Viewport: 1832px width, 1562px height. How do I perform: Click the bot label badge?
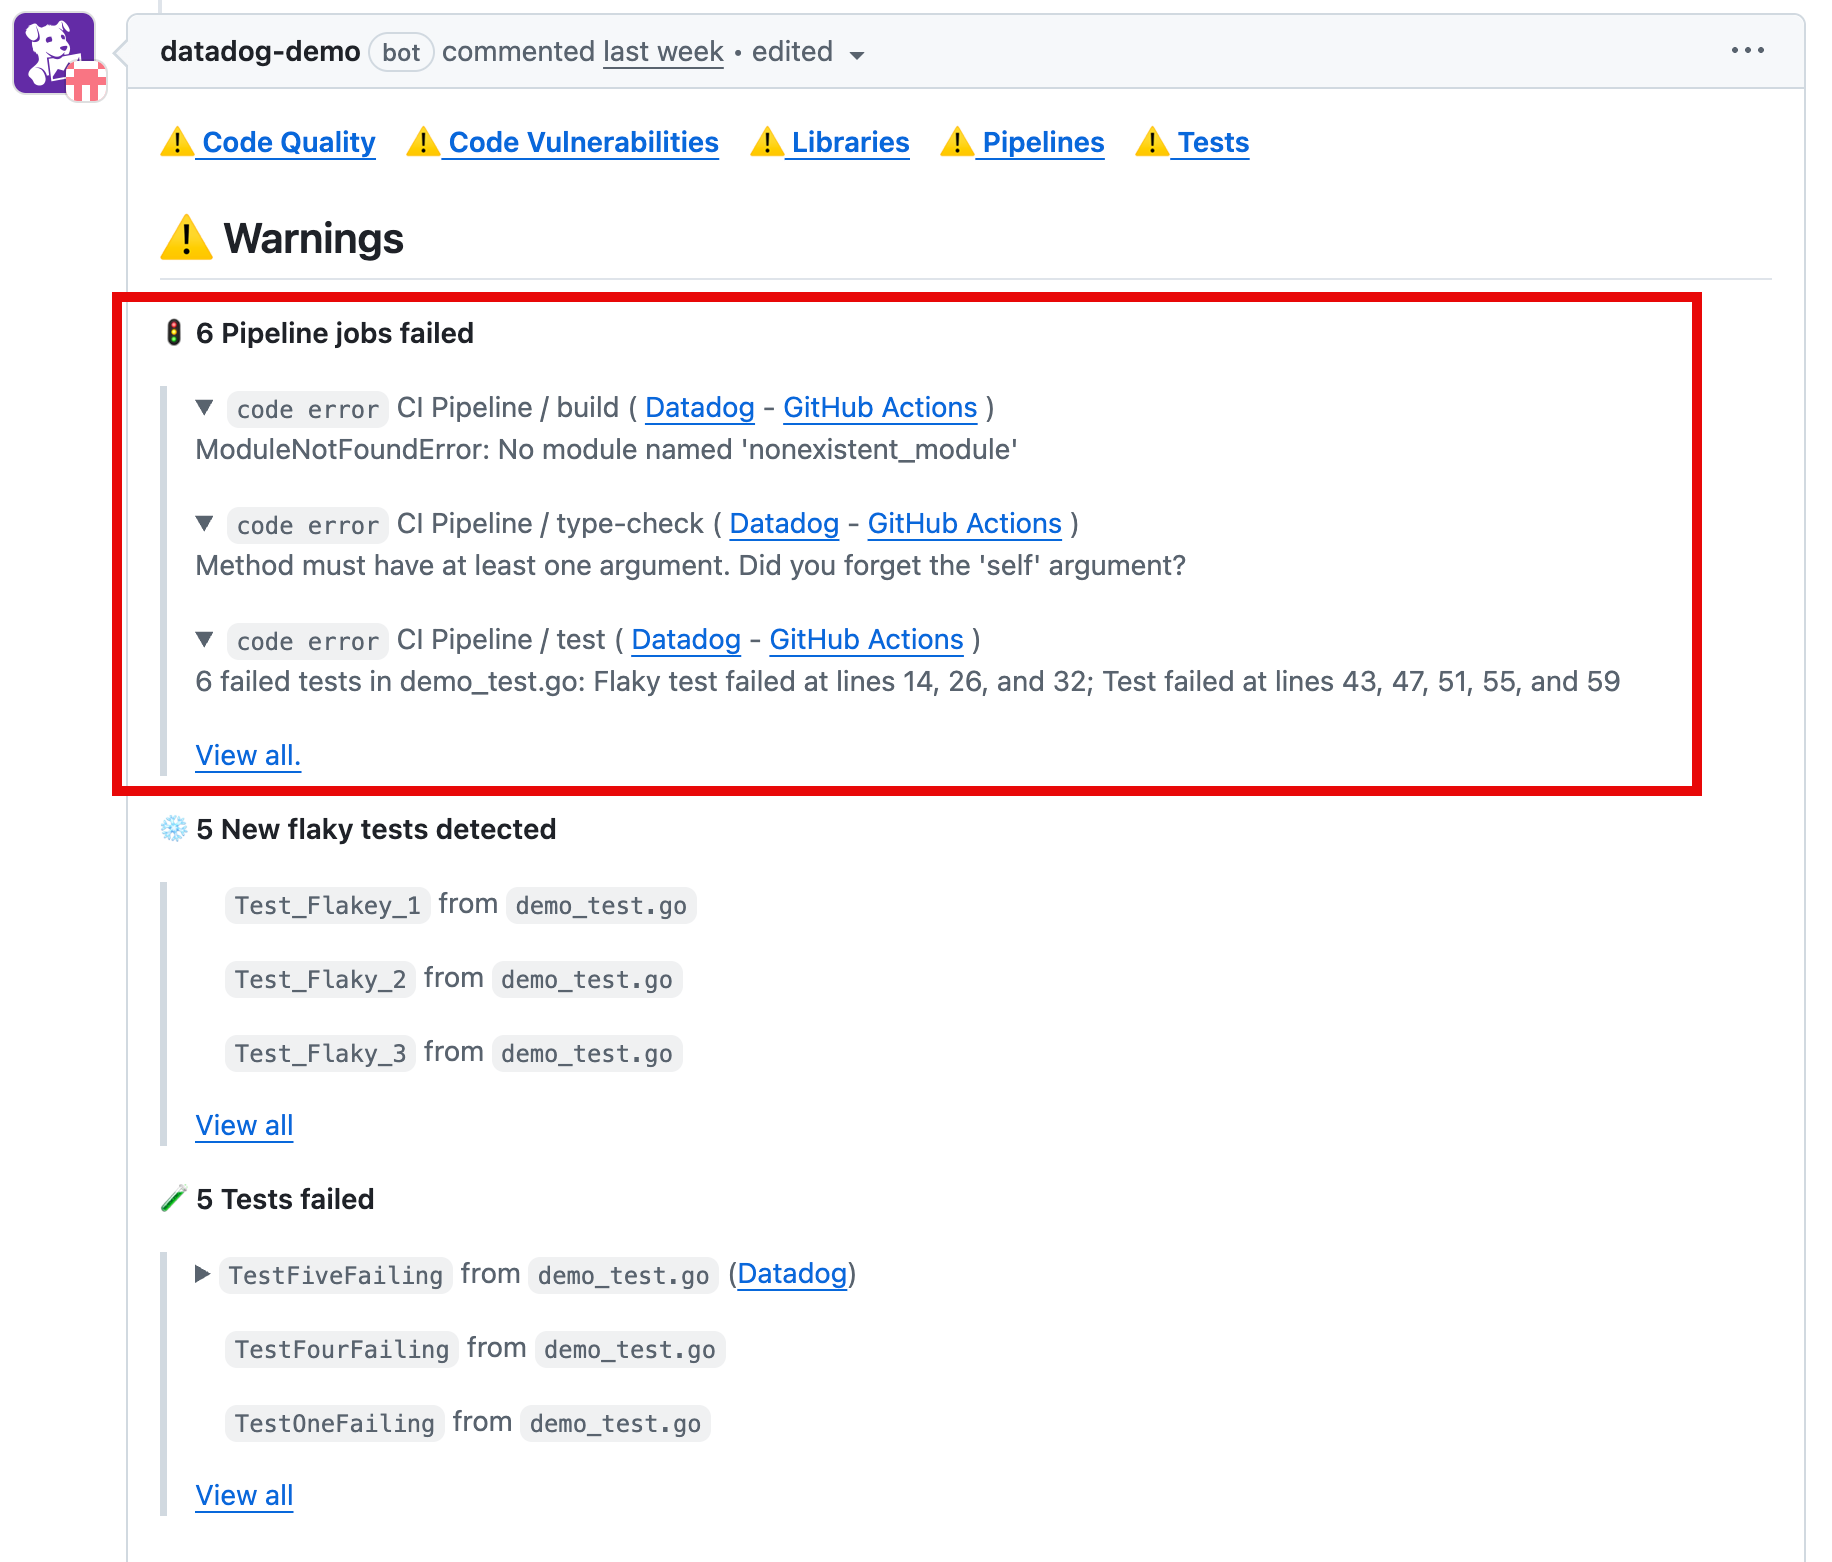click(401, 52)
